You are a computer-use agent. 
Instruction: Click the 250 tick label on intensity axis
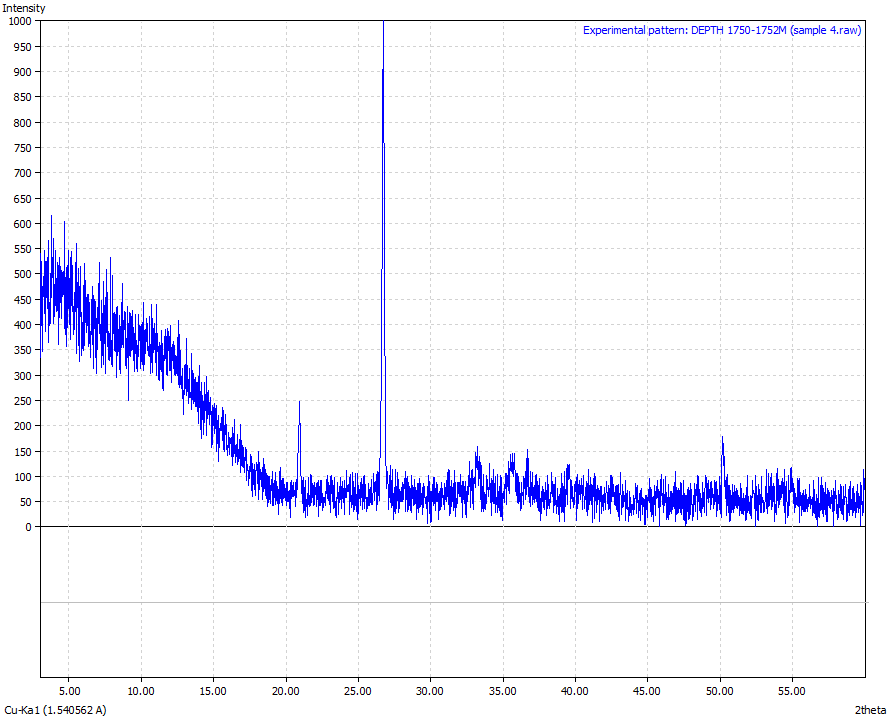click(x=24, y=401)
